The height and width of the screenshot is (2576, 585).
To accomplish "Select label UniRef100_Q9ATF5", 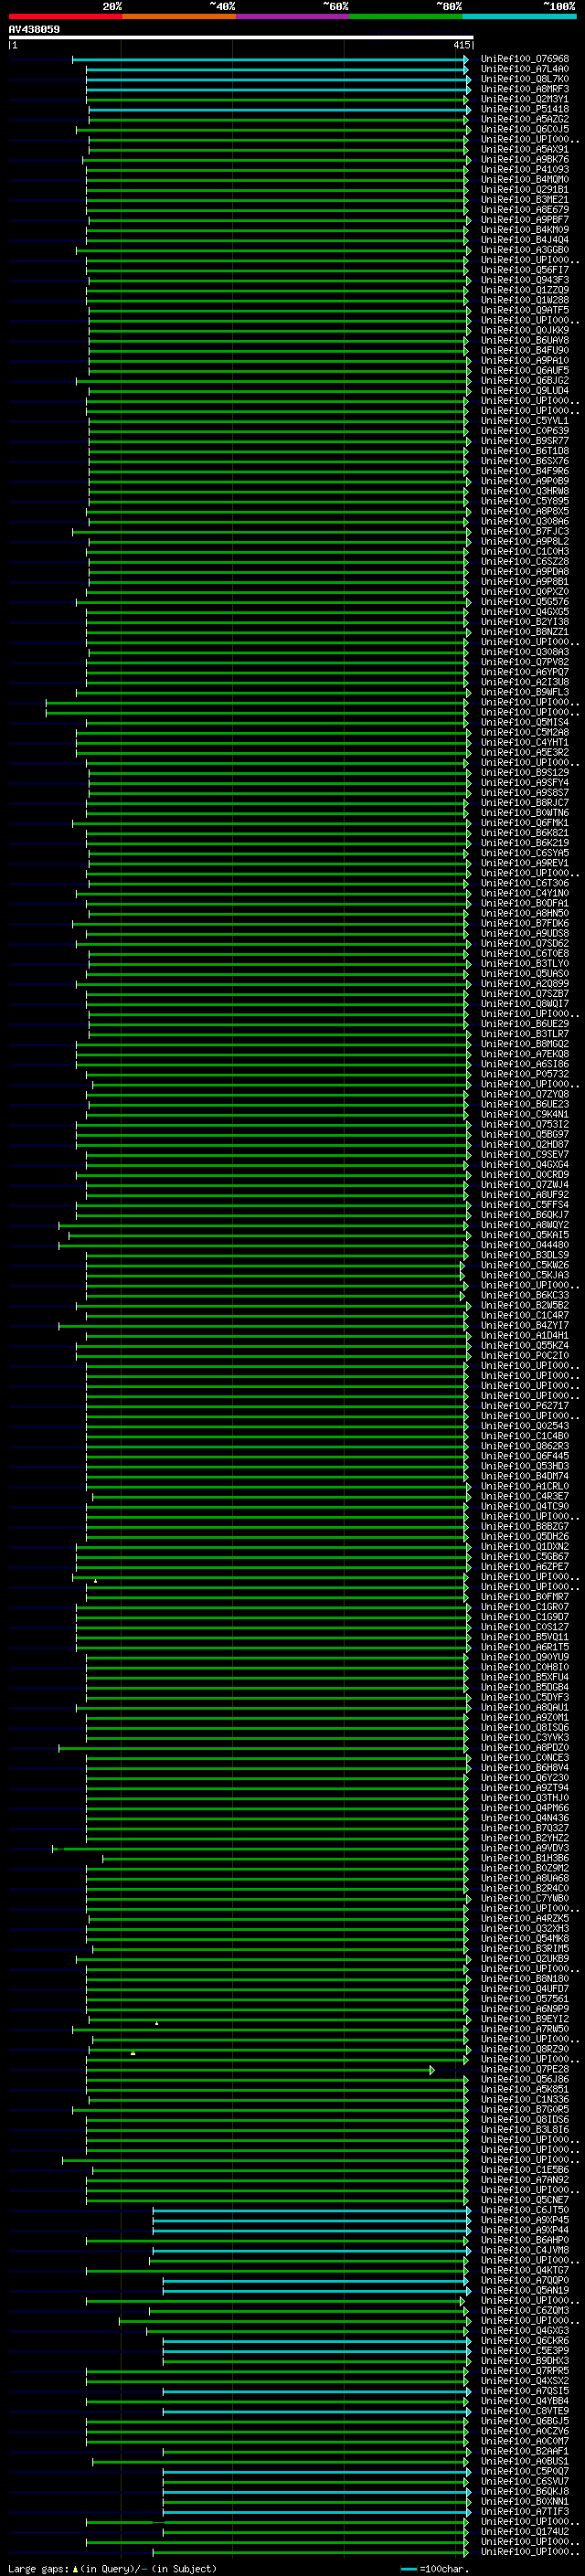I will [x=524, y=310].
